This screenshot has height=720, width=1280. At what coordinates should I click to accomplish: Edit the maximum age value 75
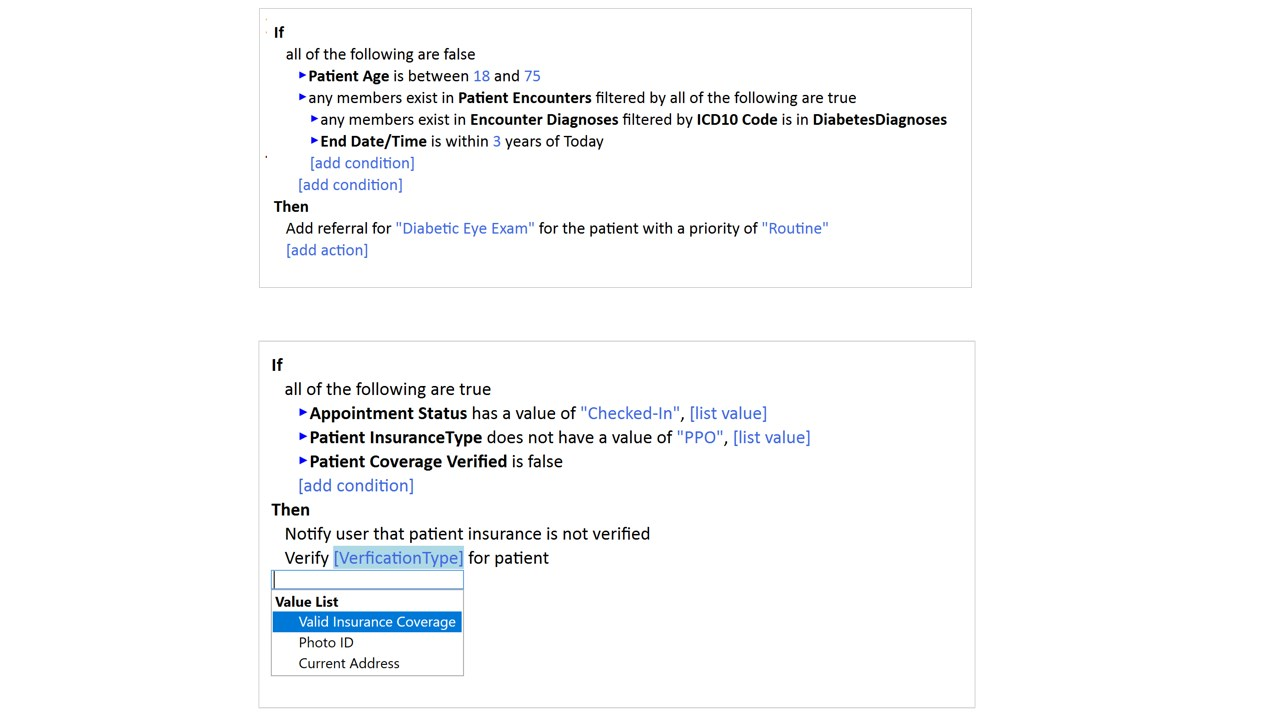click(532, 76)
